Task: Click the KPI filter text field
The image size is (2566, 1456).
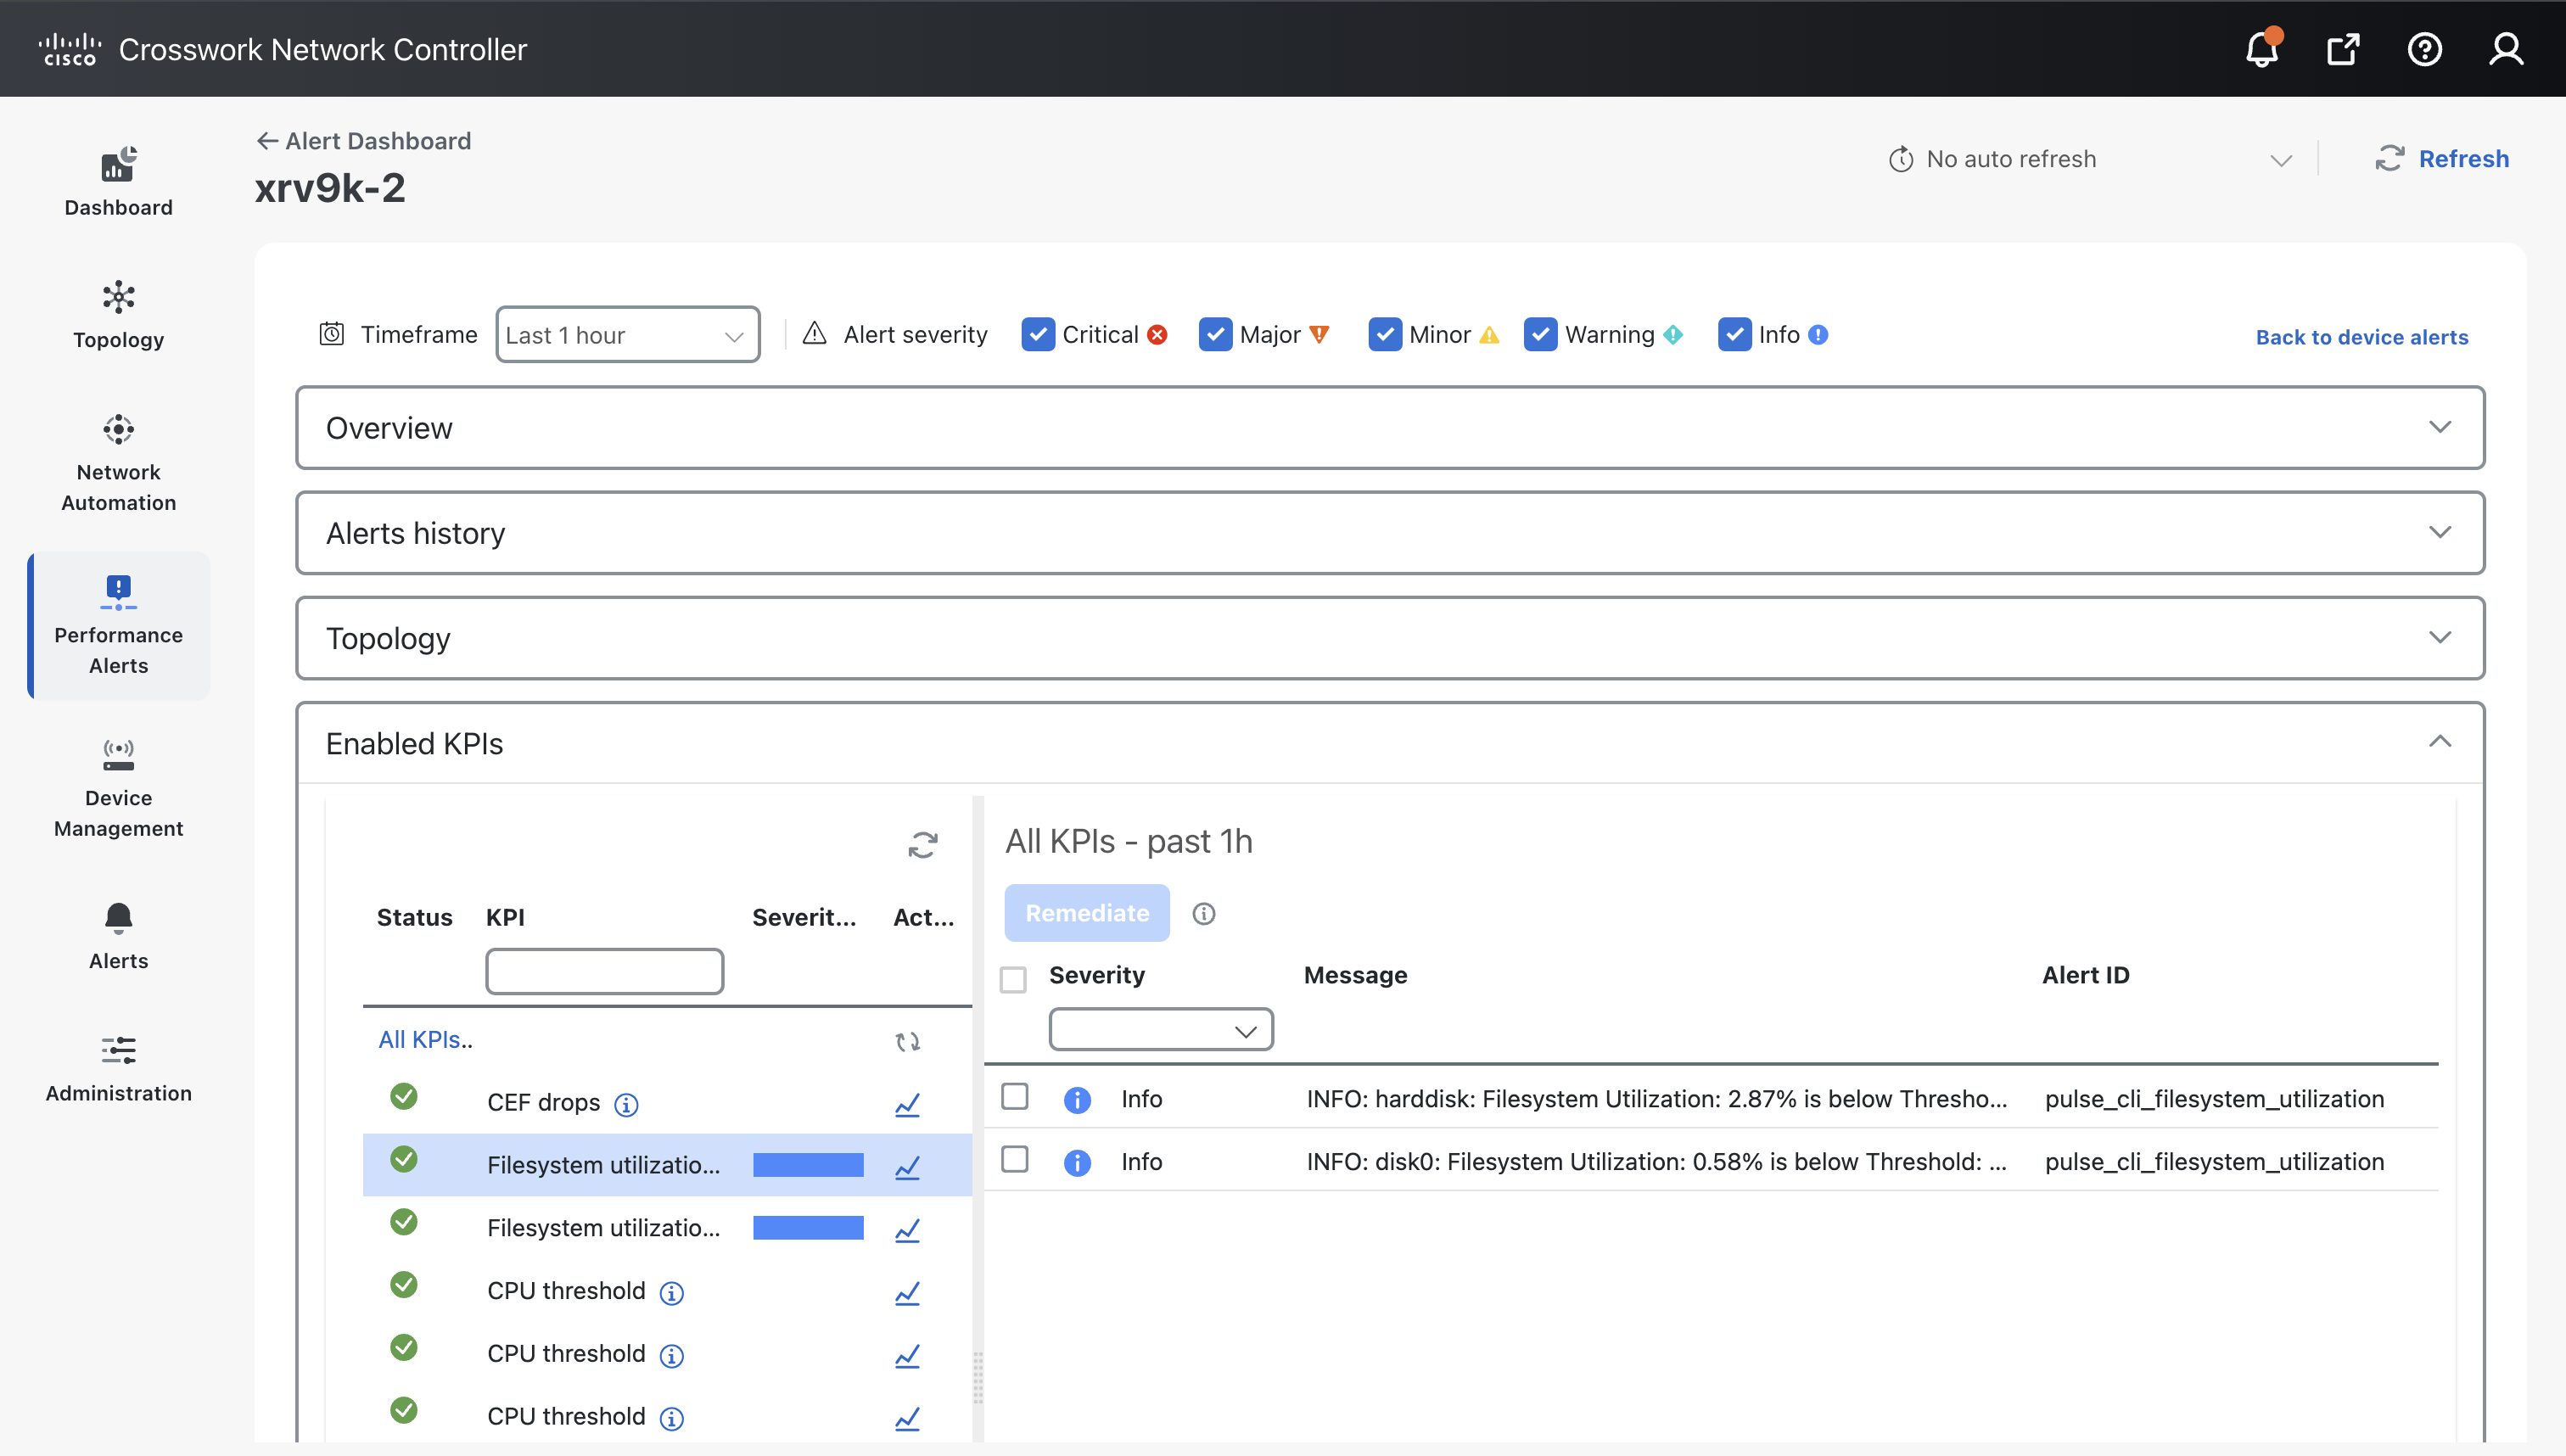Action: [604, 971]
